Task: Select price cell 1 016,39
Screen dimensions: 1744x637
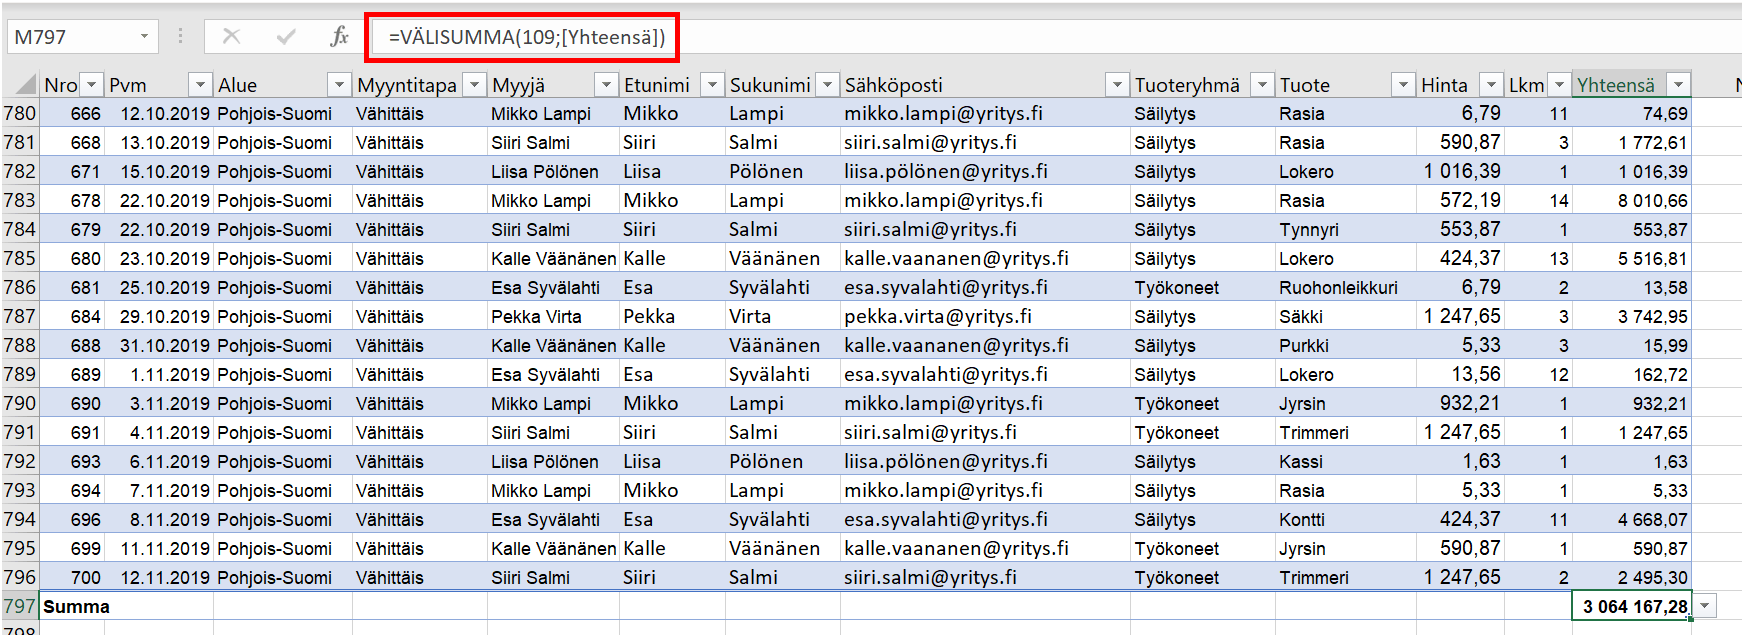Action: point(1461,171)
